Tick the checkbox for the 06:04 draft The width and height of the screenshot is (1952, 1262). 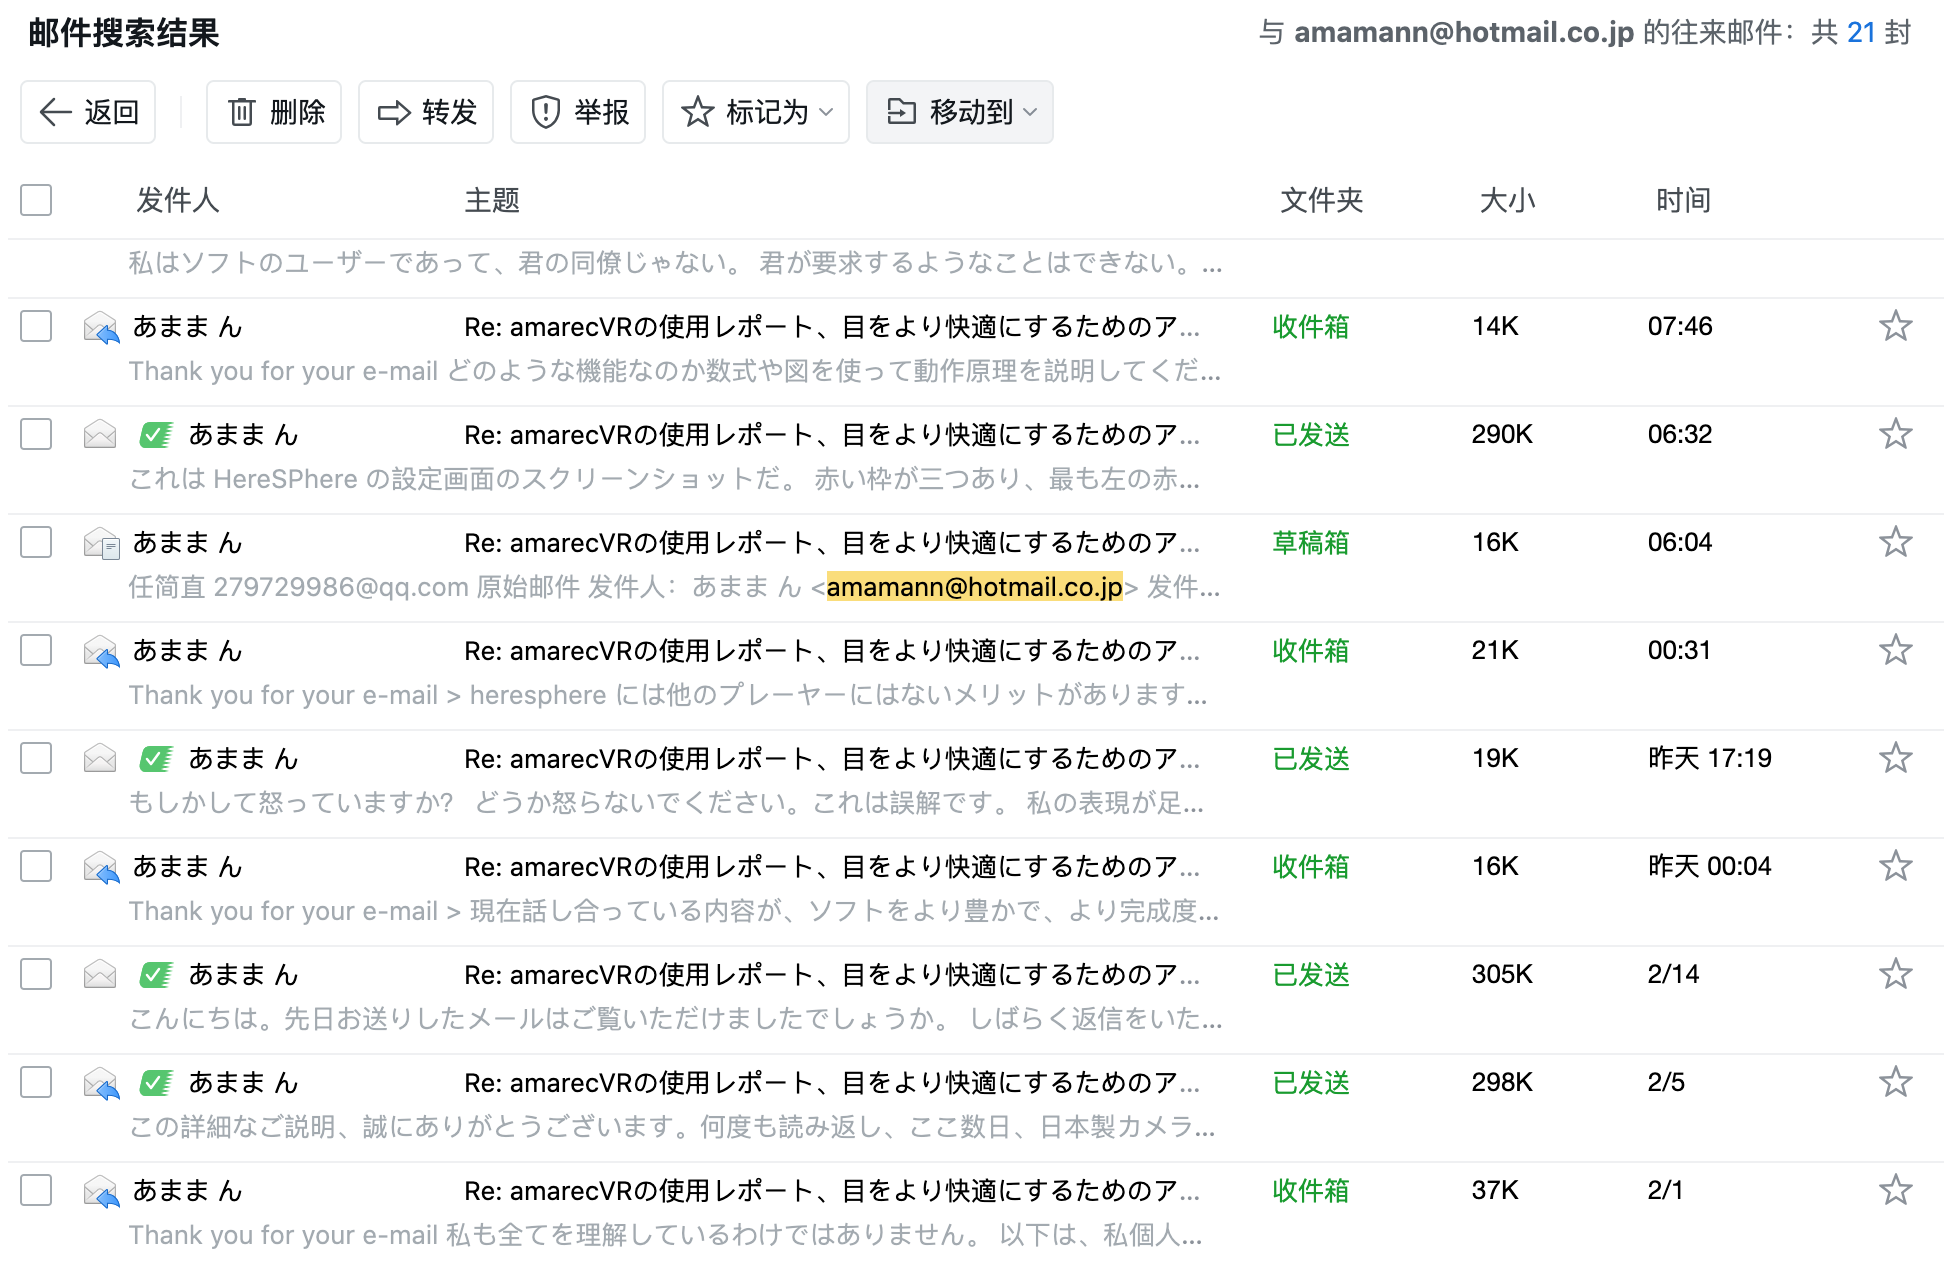click(x=36, y=542)
